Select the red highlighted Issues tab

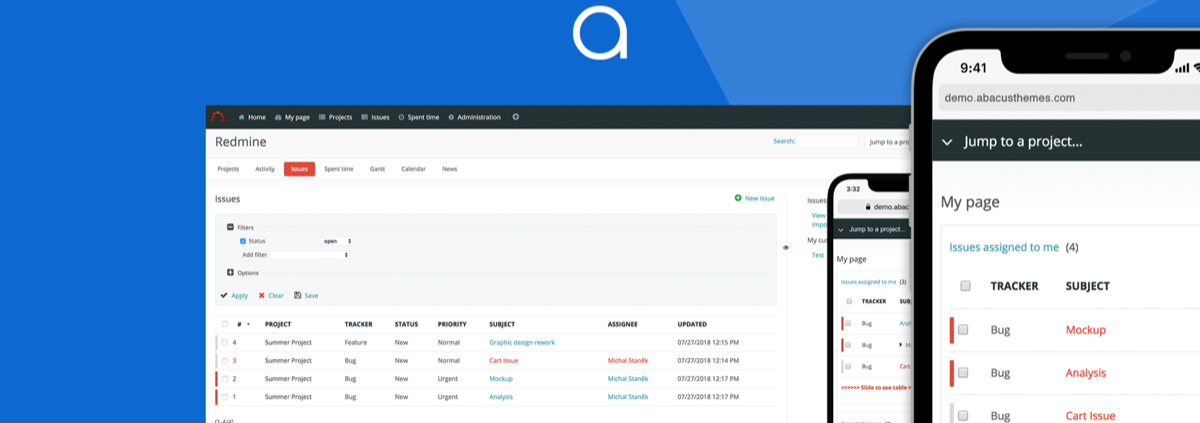(299, 169)
